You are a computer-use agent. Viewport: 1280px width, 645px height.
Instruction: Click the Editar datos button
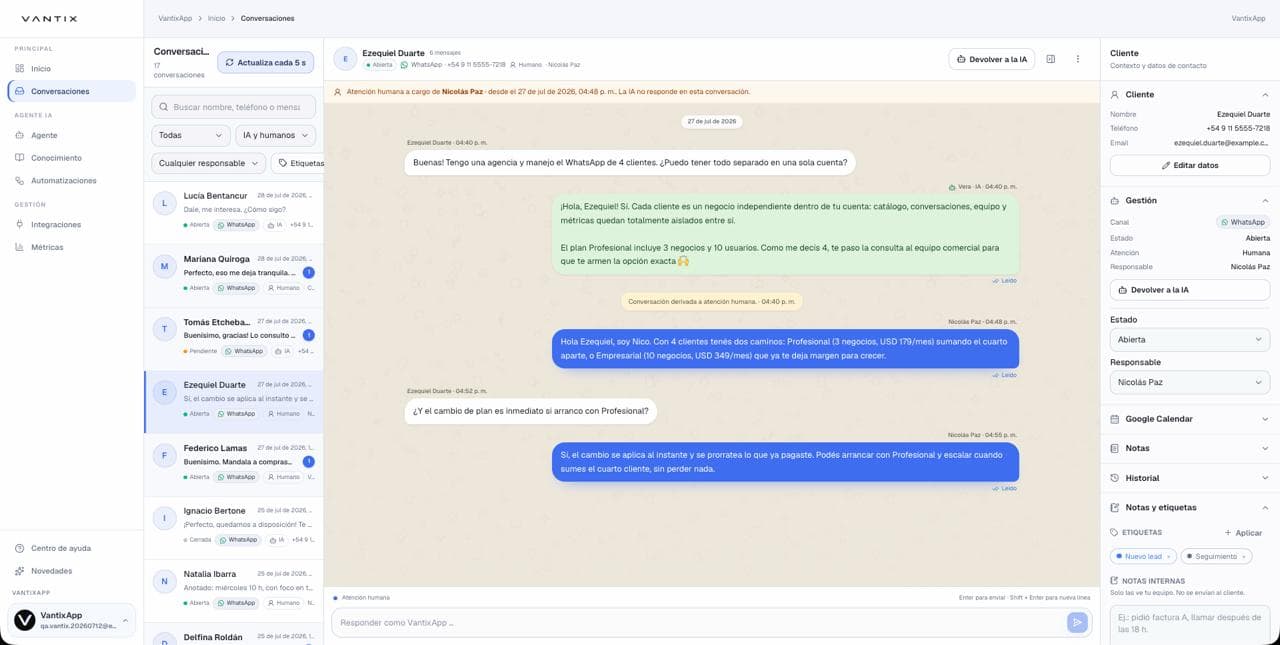(x=1190, y=165)
